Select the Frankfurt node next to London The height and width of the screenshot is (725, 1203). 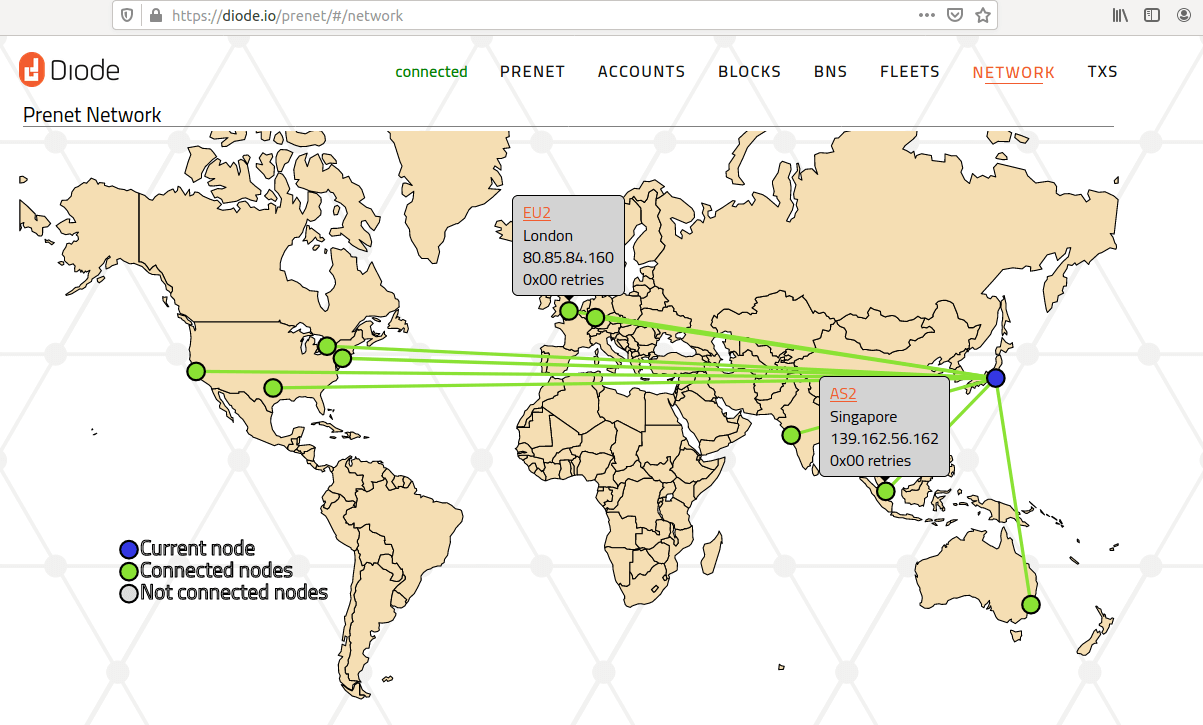595,318
